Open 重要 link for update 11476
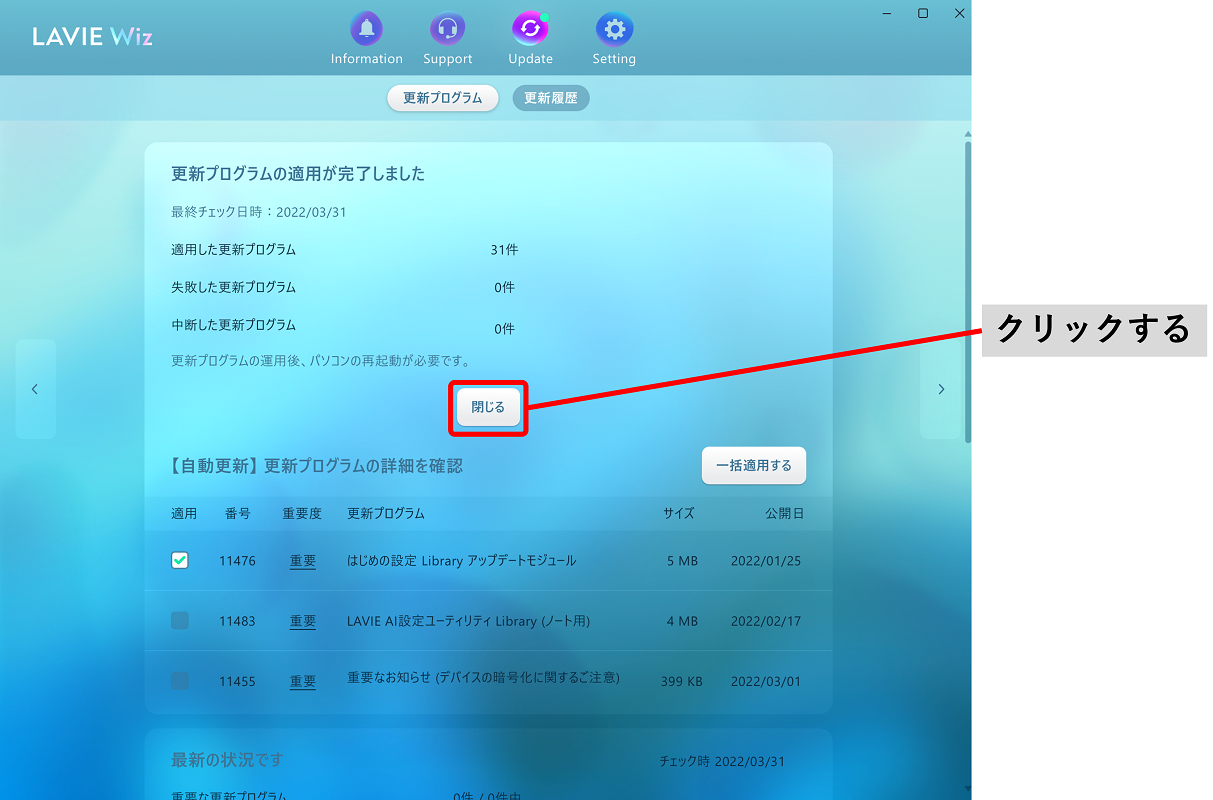 point(303,562)
